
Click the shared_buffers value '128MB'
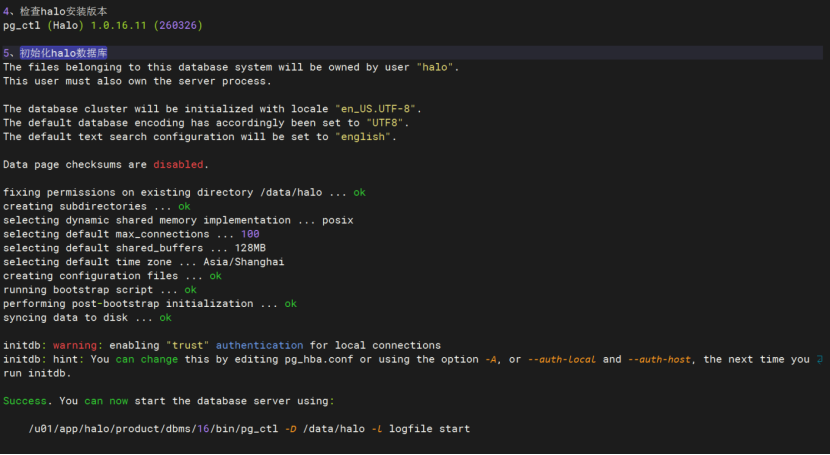pyautogui.click(x=250, y=248)
